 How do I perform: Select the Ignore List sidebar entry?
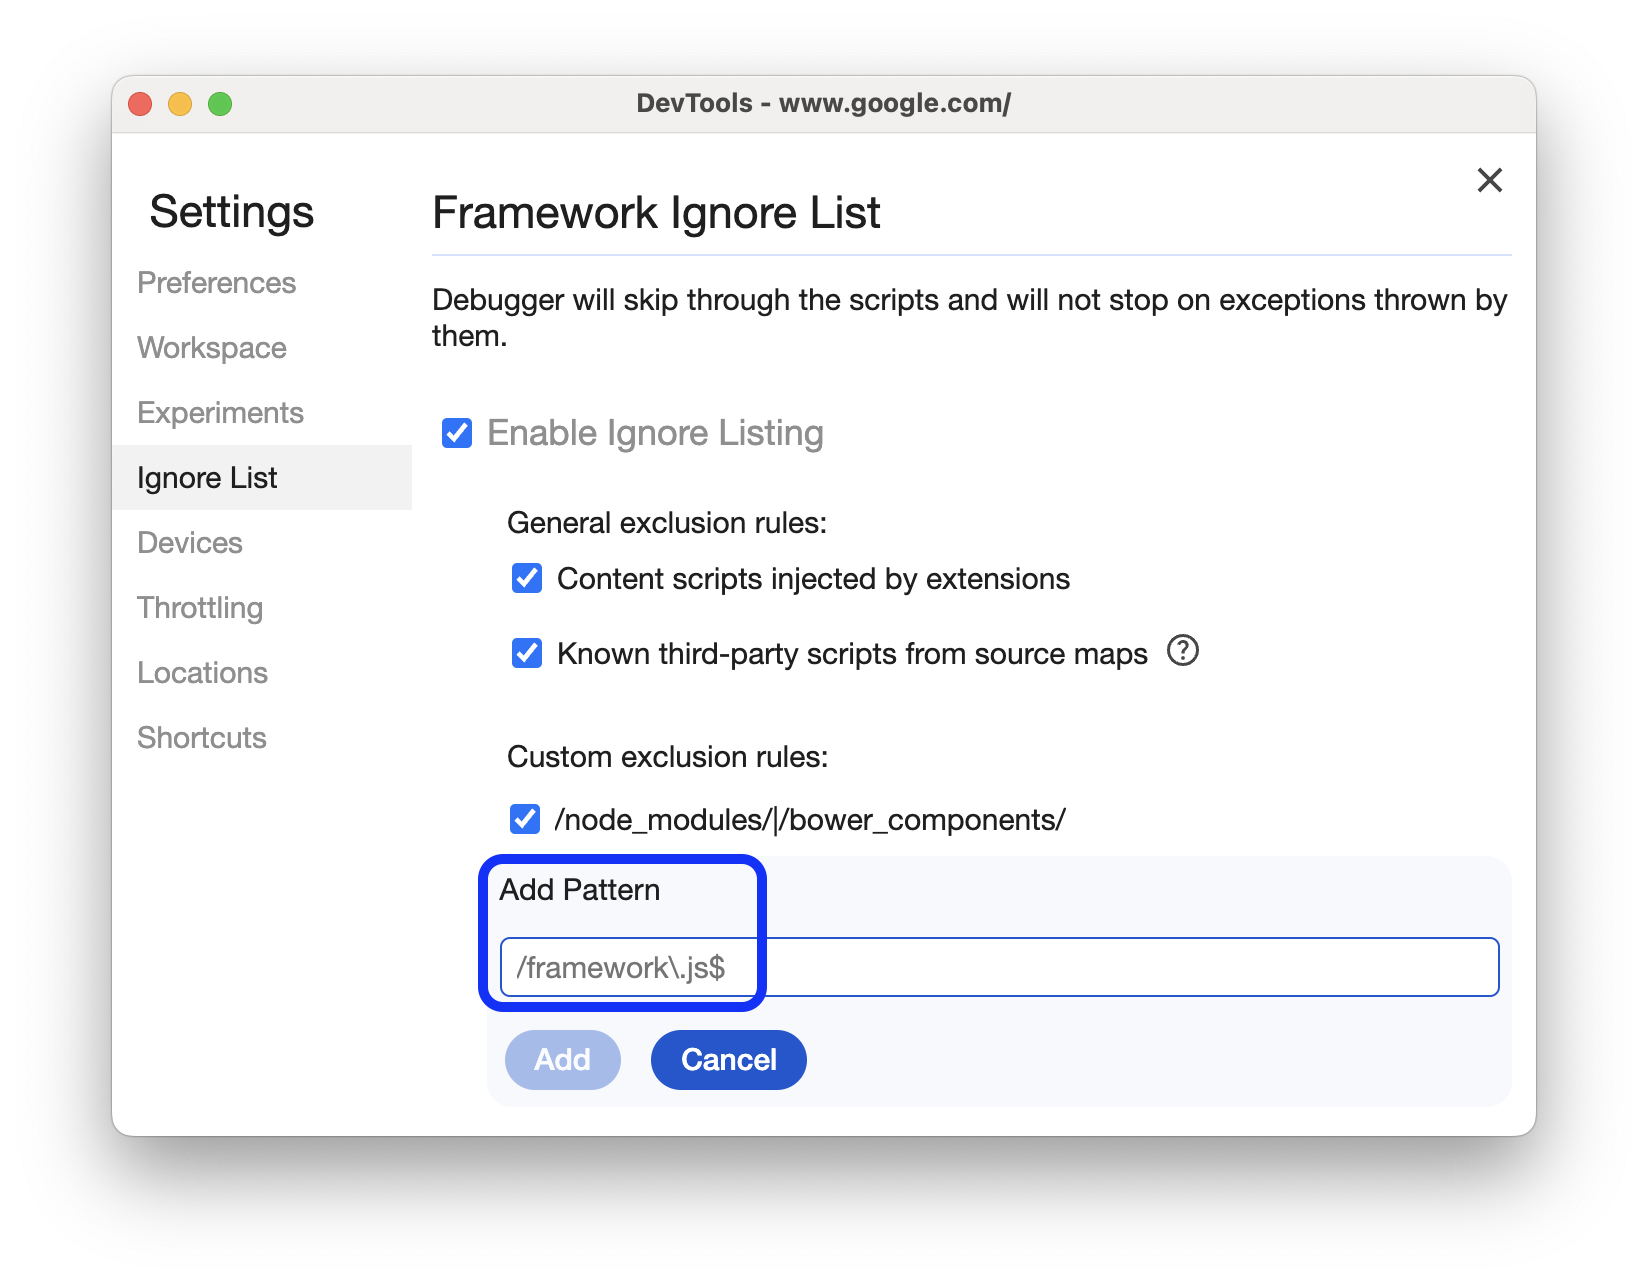pyautogui.click(x=206, y=478)
